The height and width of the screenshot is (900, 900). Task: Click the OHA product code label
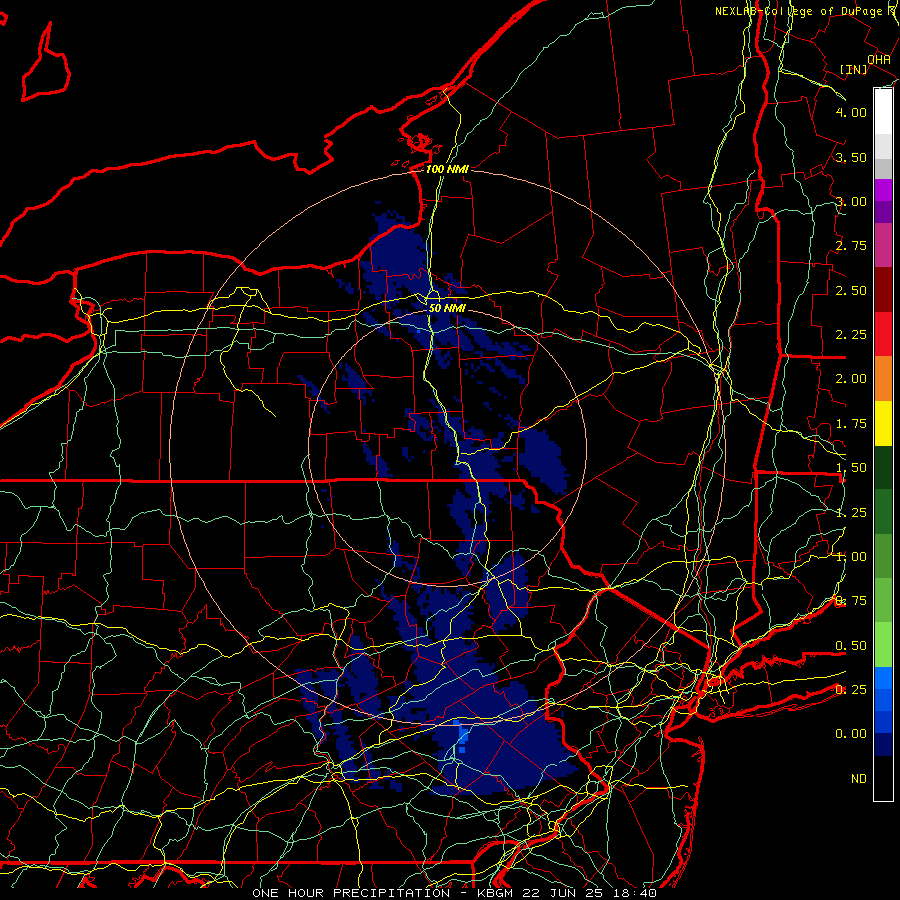pyautogui.click(x=879, y=60)
